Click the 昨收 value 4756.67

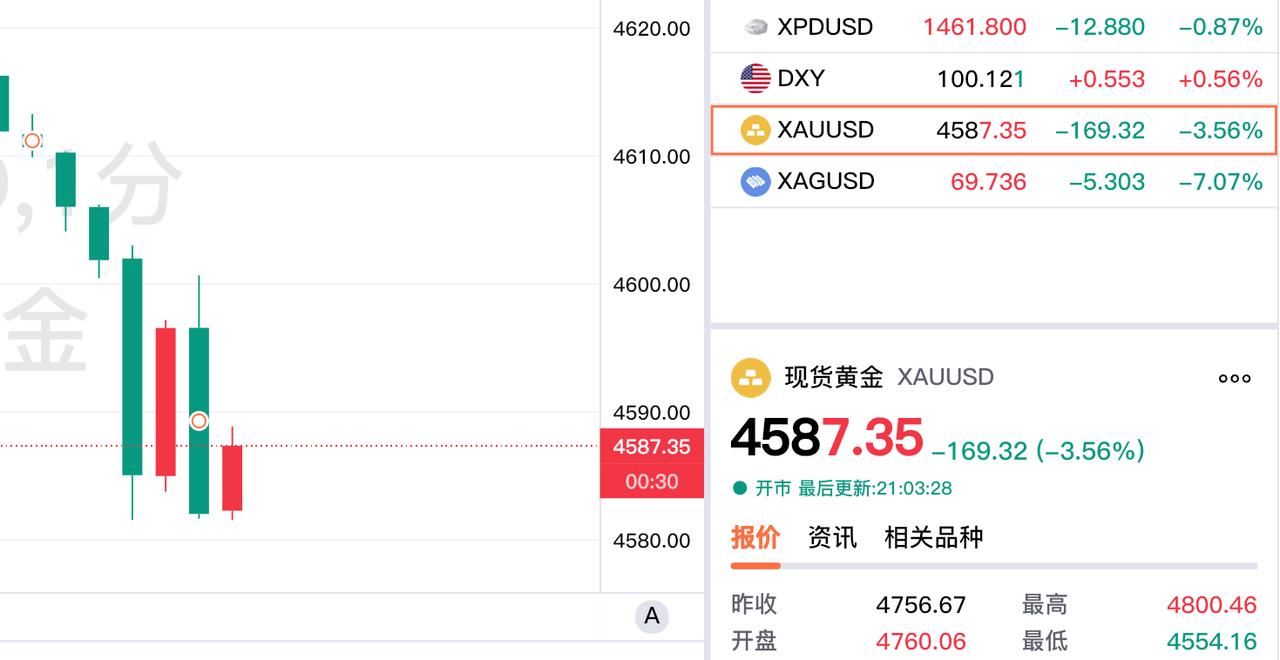tap(921, 604)
